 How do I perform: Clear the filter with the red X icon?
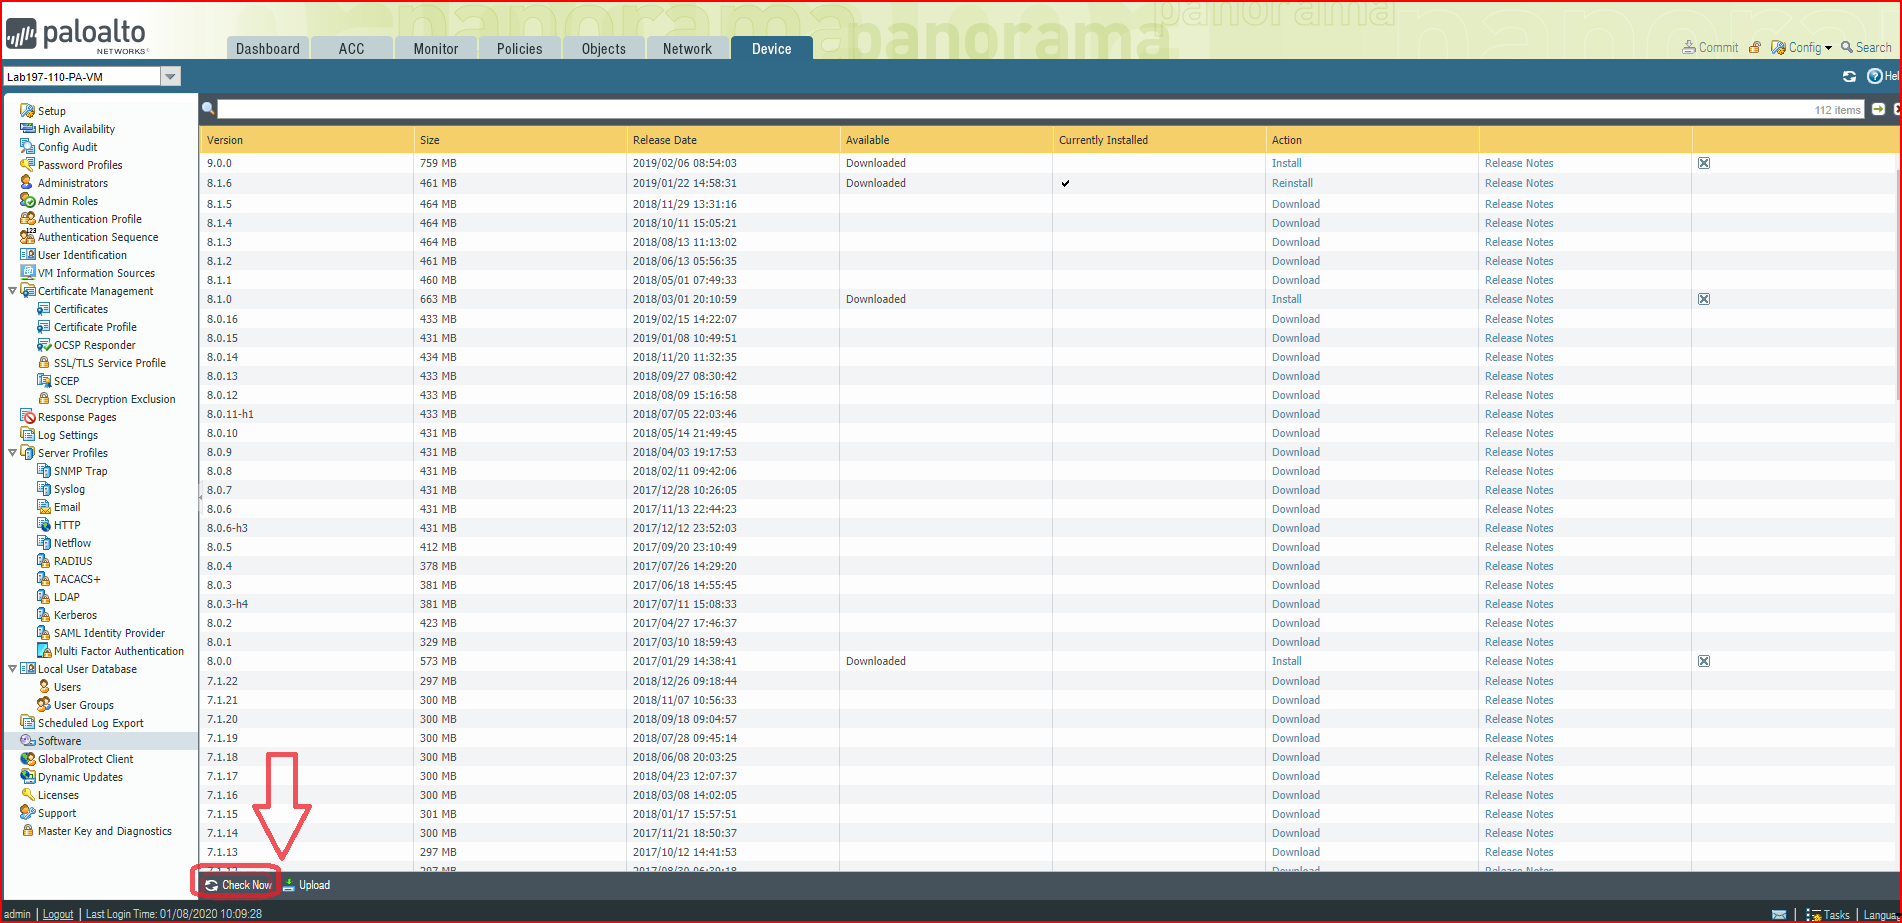tap(1898, 110)
